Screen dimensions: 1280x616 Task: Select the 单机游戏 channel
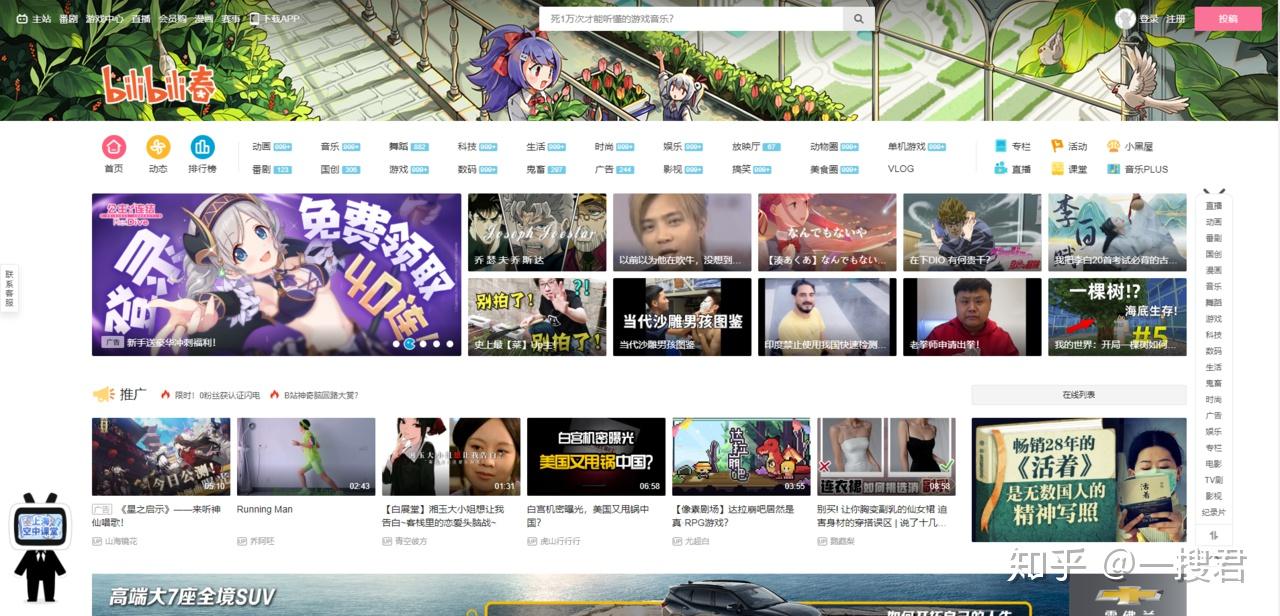(x=916, y=146)
